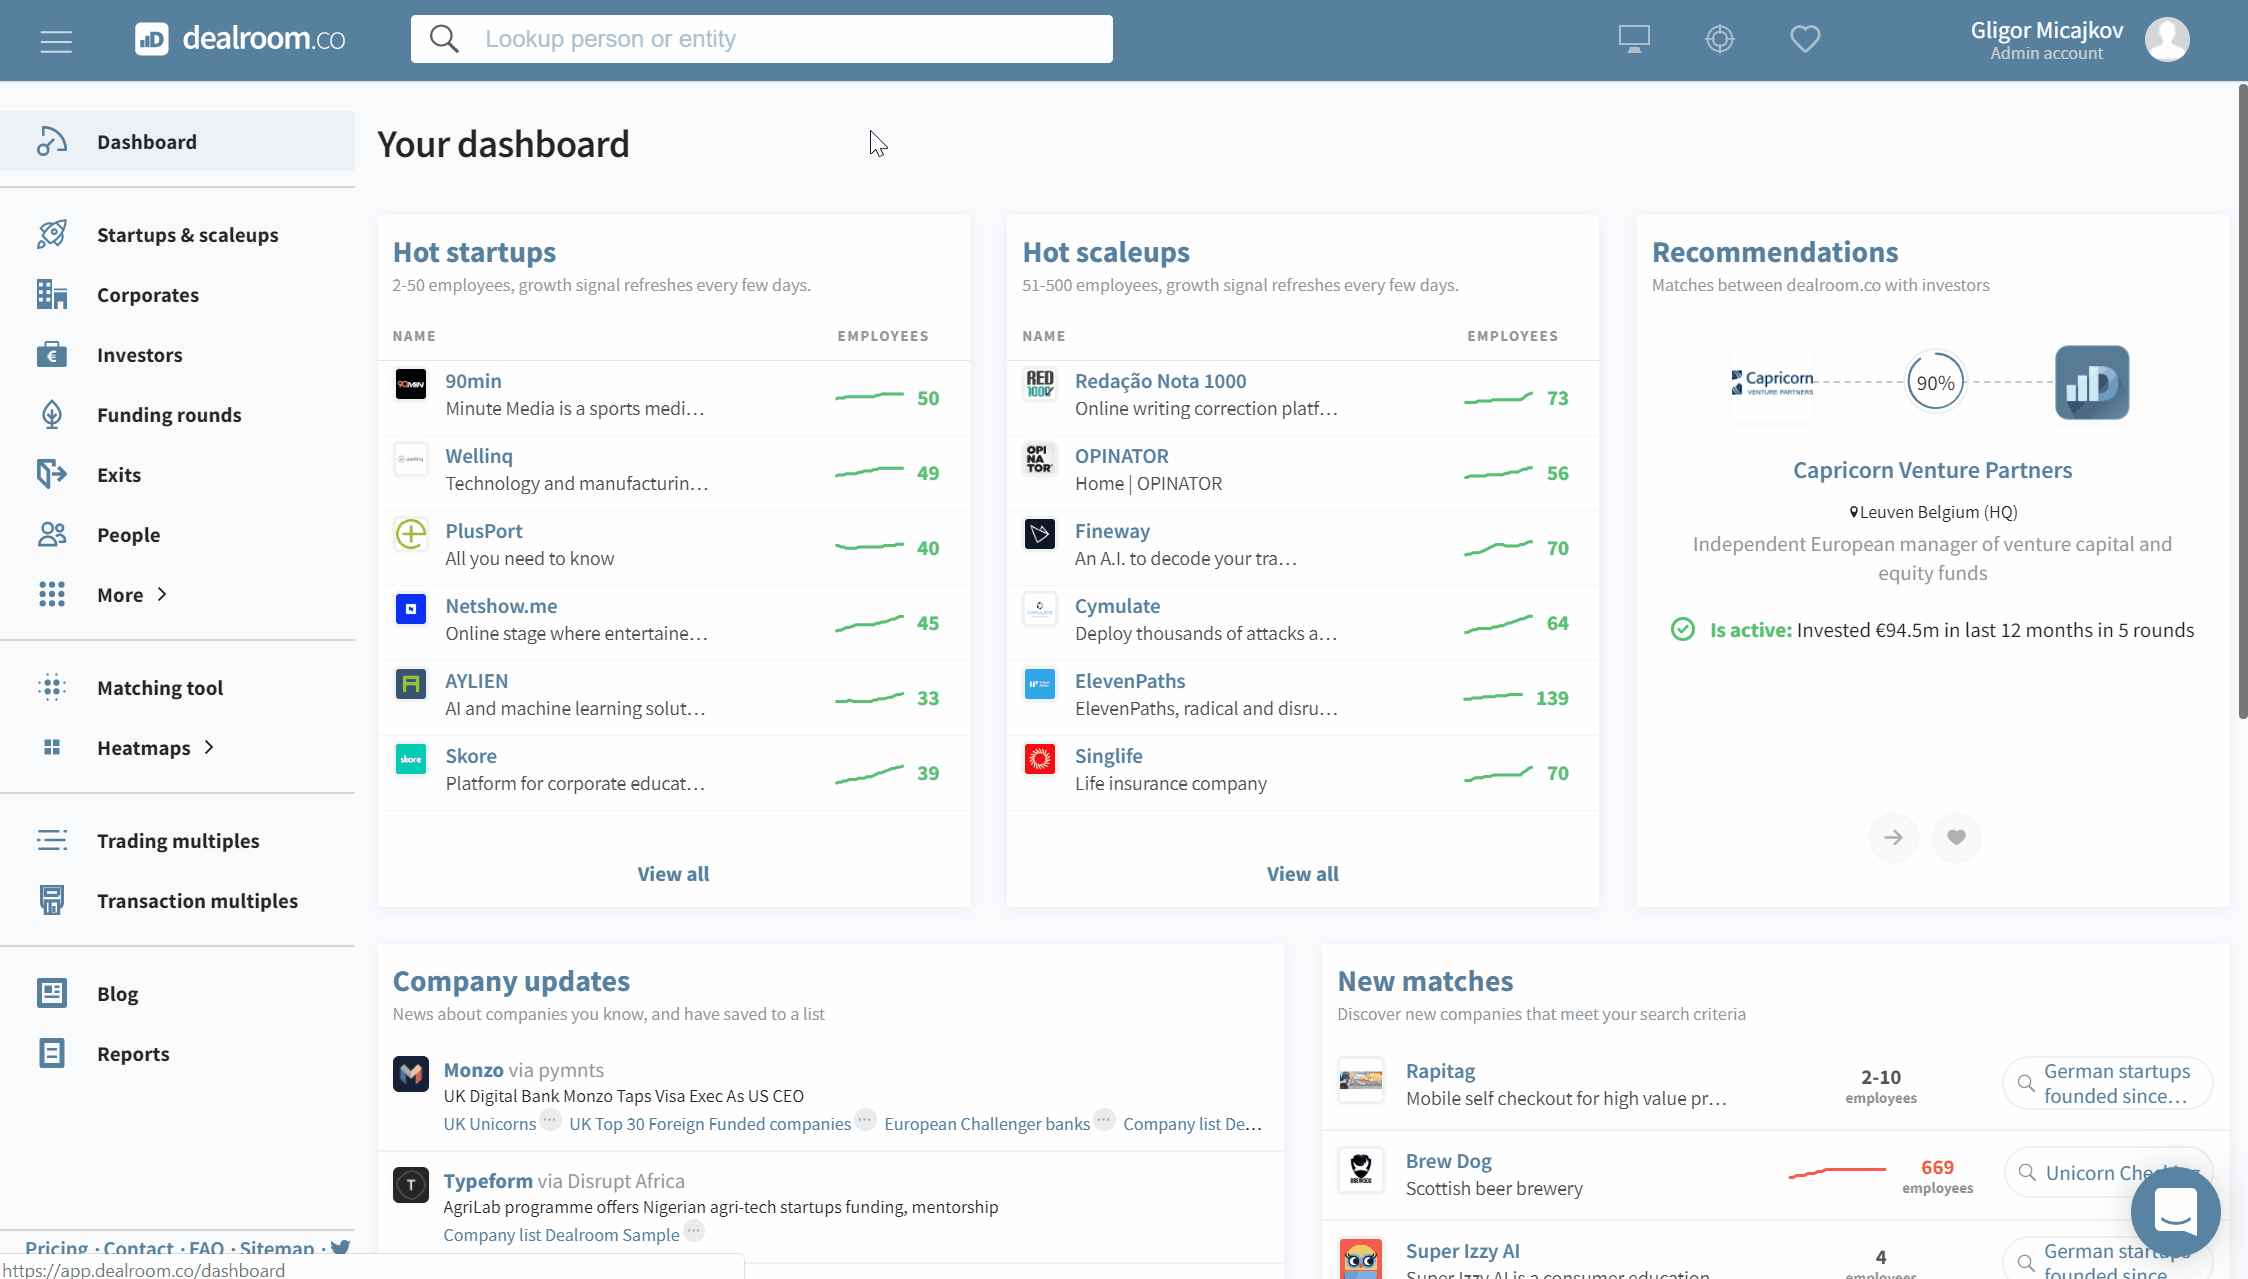Screen dimensions: 2248x1279
Task: Click the Transaction multiples receipt icon
Action: [52, 900]
